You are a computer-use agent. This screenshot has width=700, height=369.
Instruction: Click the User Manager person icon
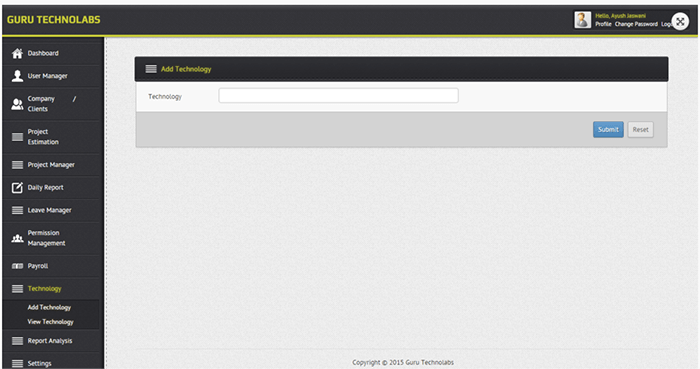point(17,76)
